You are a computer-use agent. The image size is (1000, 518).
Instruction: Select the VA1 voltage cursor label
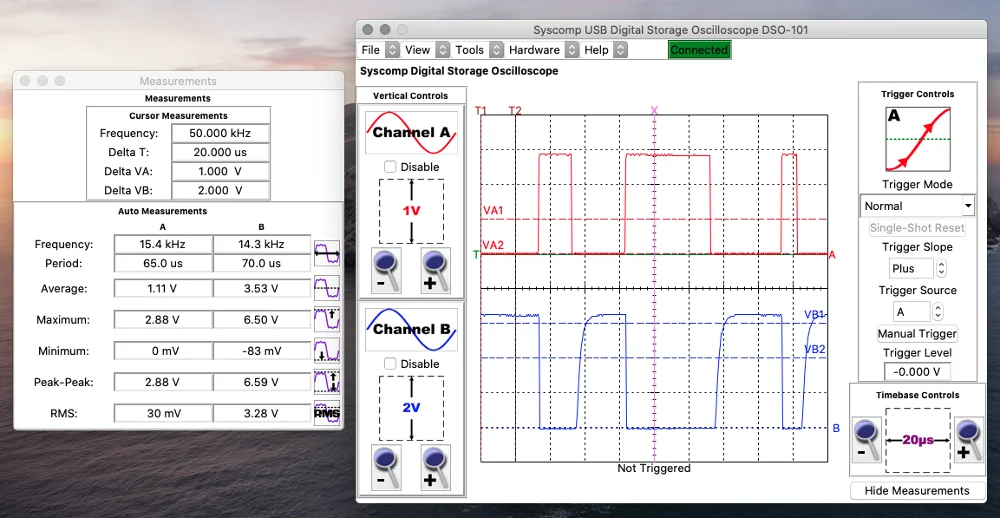point(494,210)
